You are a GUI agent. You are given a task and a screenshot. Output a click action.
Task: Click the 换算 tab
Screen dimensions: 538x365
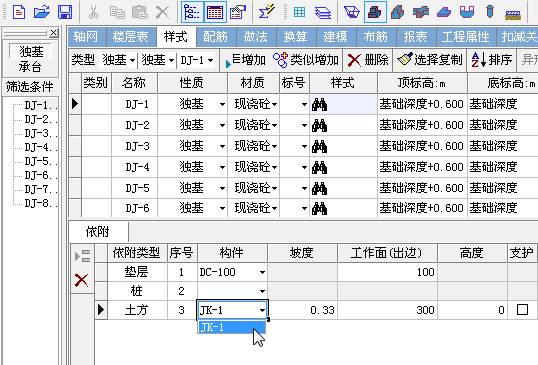click(x=296, y=37)
